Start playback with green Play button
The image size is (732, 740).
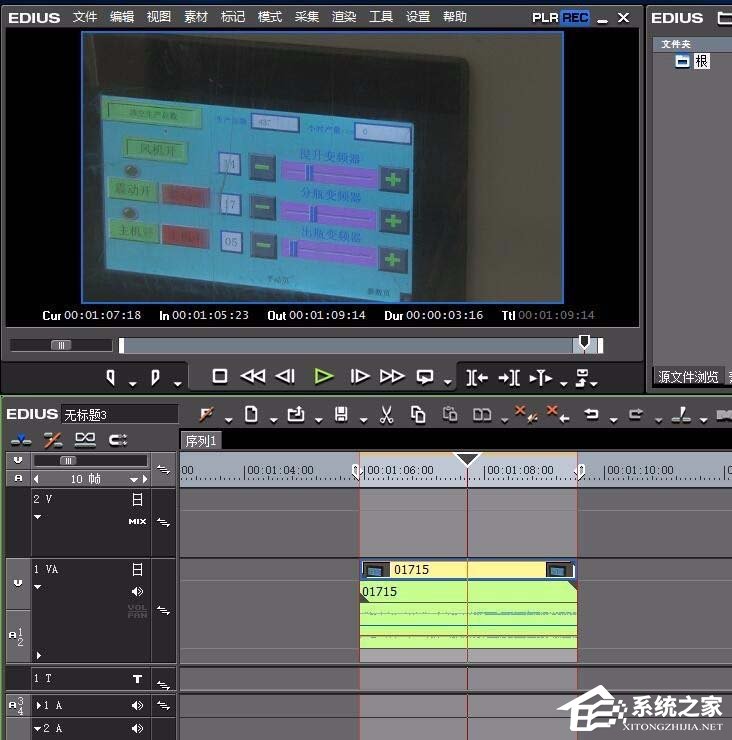pos(324,376)
